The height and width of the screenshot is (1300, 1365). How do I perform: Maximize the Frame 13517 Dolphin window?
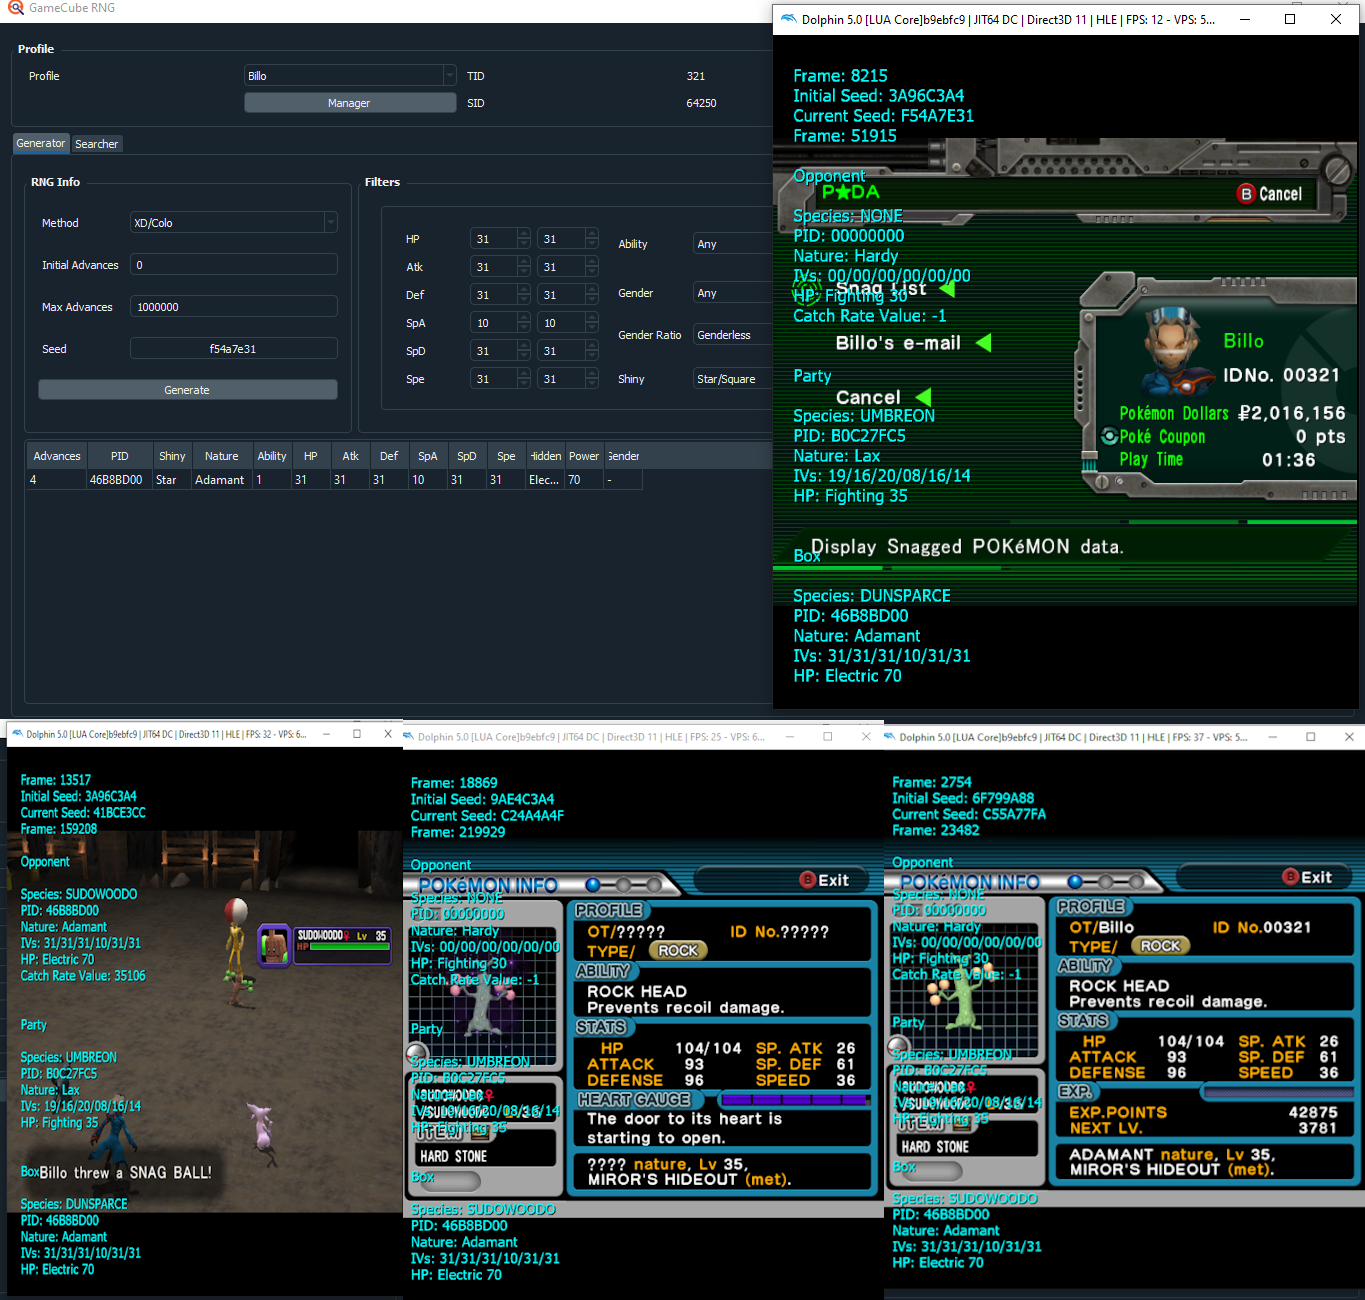[357, 734]
